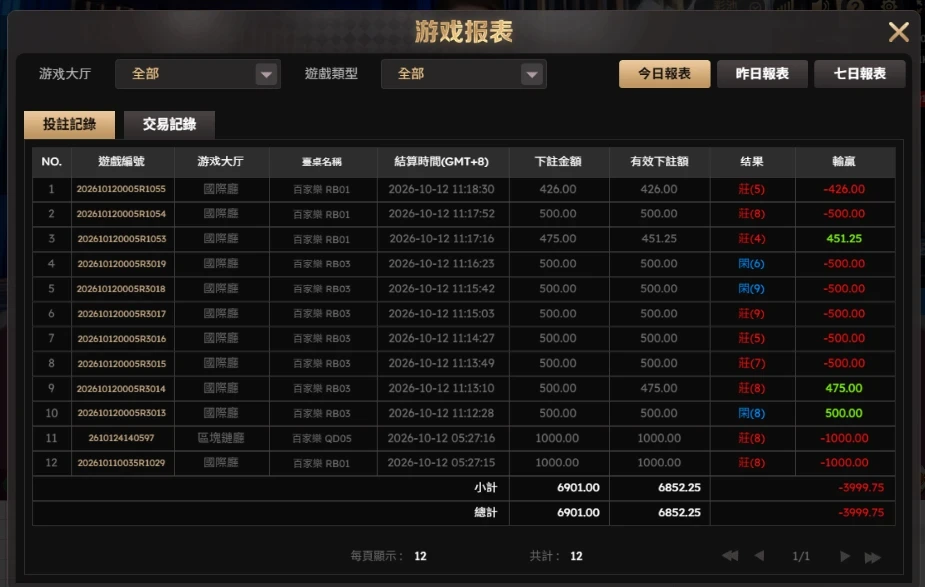Show 今日報表 report
Image resolution: width=925 pixels, height=587 pixels.
click(x=664, y=74)
